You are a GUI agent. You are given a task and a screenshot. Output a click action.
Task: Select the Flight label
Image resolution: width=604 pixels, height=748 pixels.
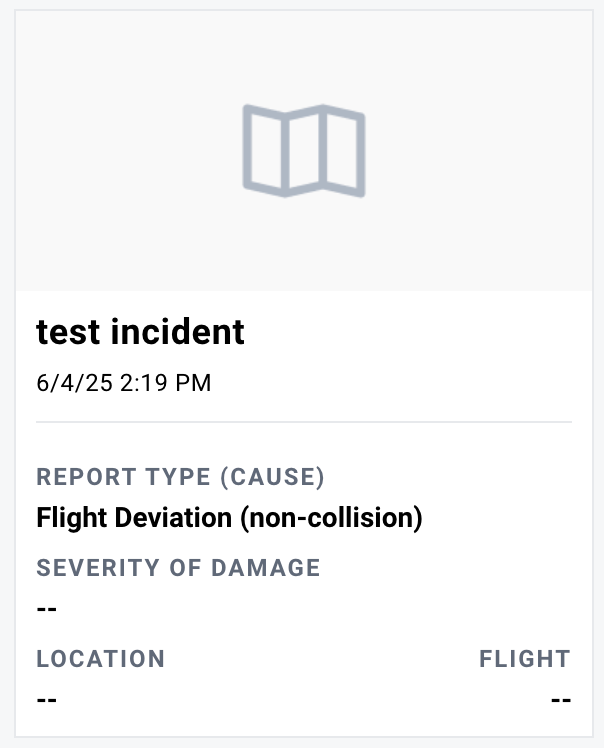tap(525, 659)
